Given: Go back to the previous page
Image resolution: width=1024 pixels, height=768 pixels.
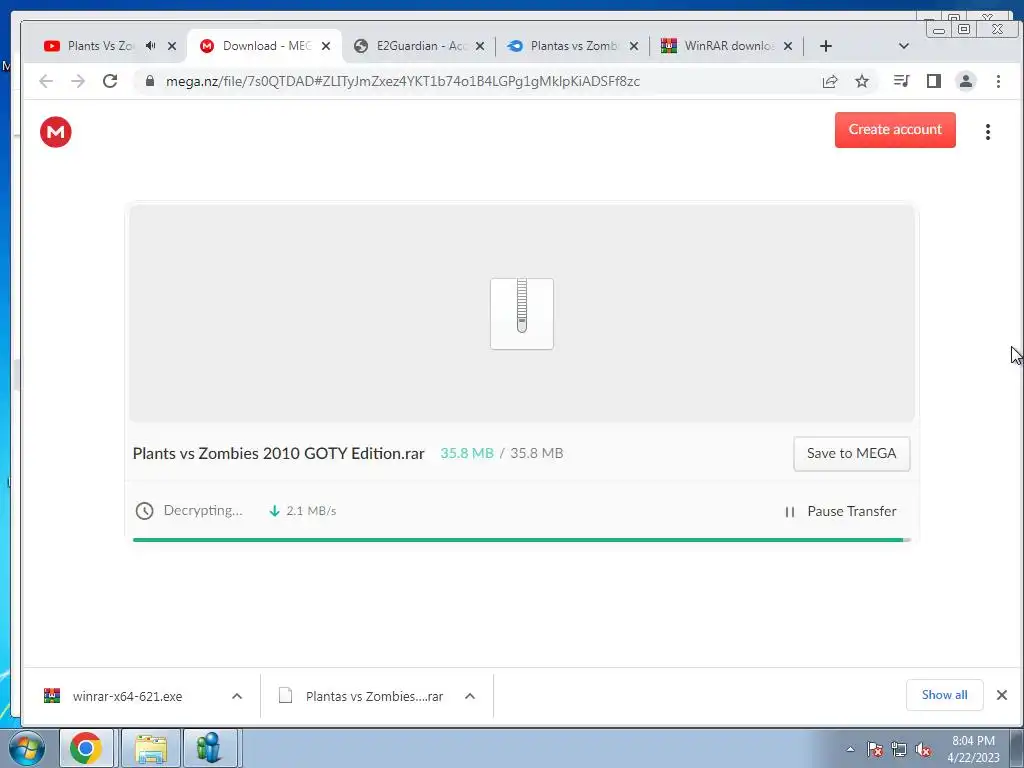Looking at the screenshot, I should (x=46, y=81).
